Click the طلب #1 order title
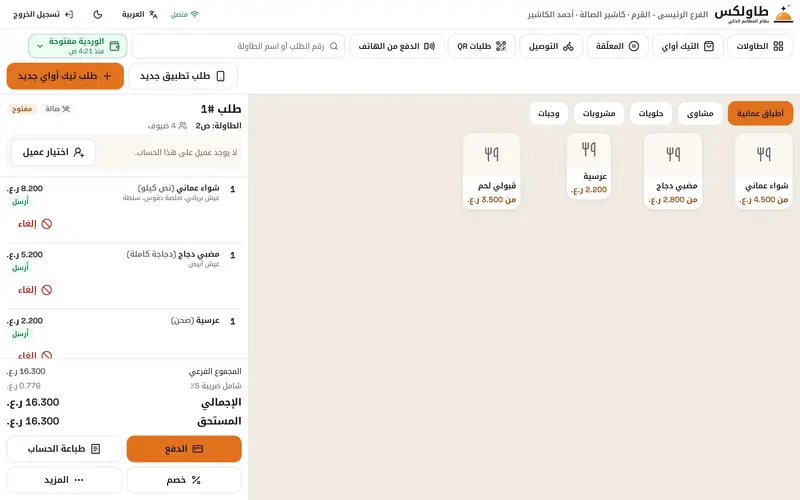Screen dimensions: 800x500 (x=221, y=109)
